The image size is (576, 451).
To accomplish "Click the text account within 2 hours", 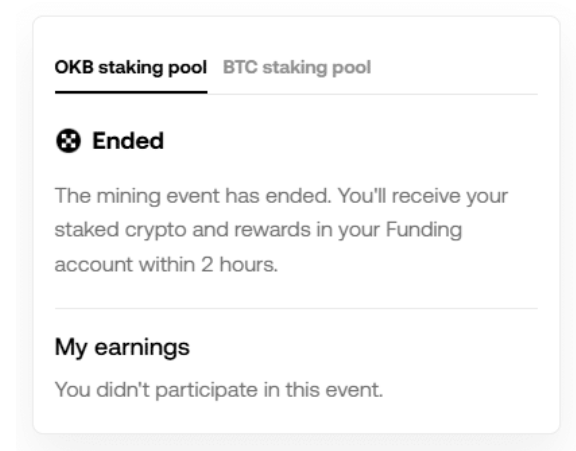I will [x=166, y=264].
